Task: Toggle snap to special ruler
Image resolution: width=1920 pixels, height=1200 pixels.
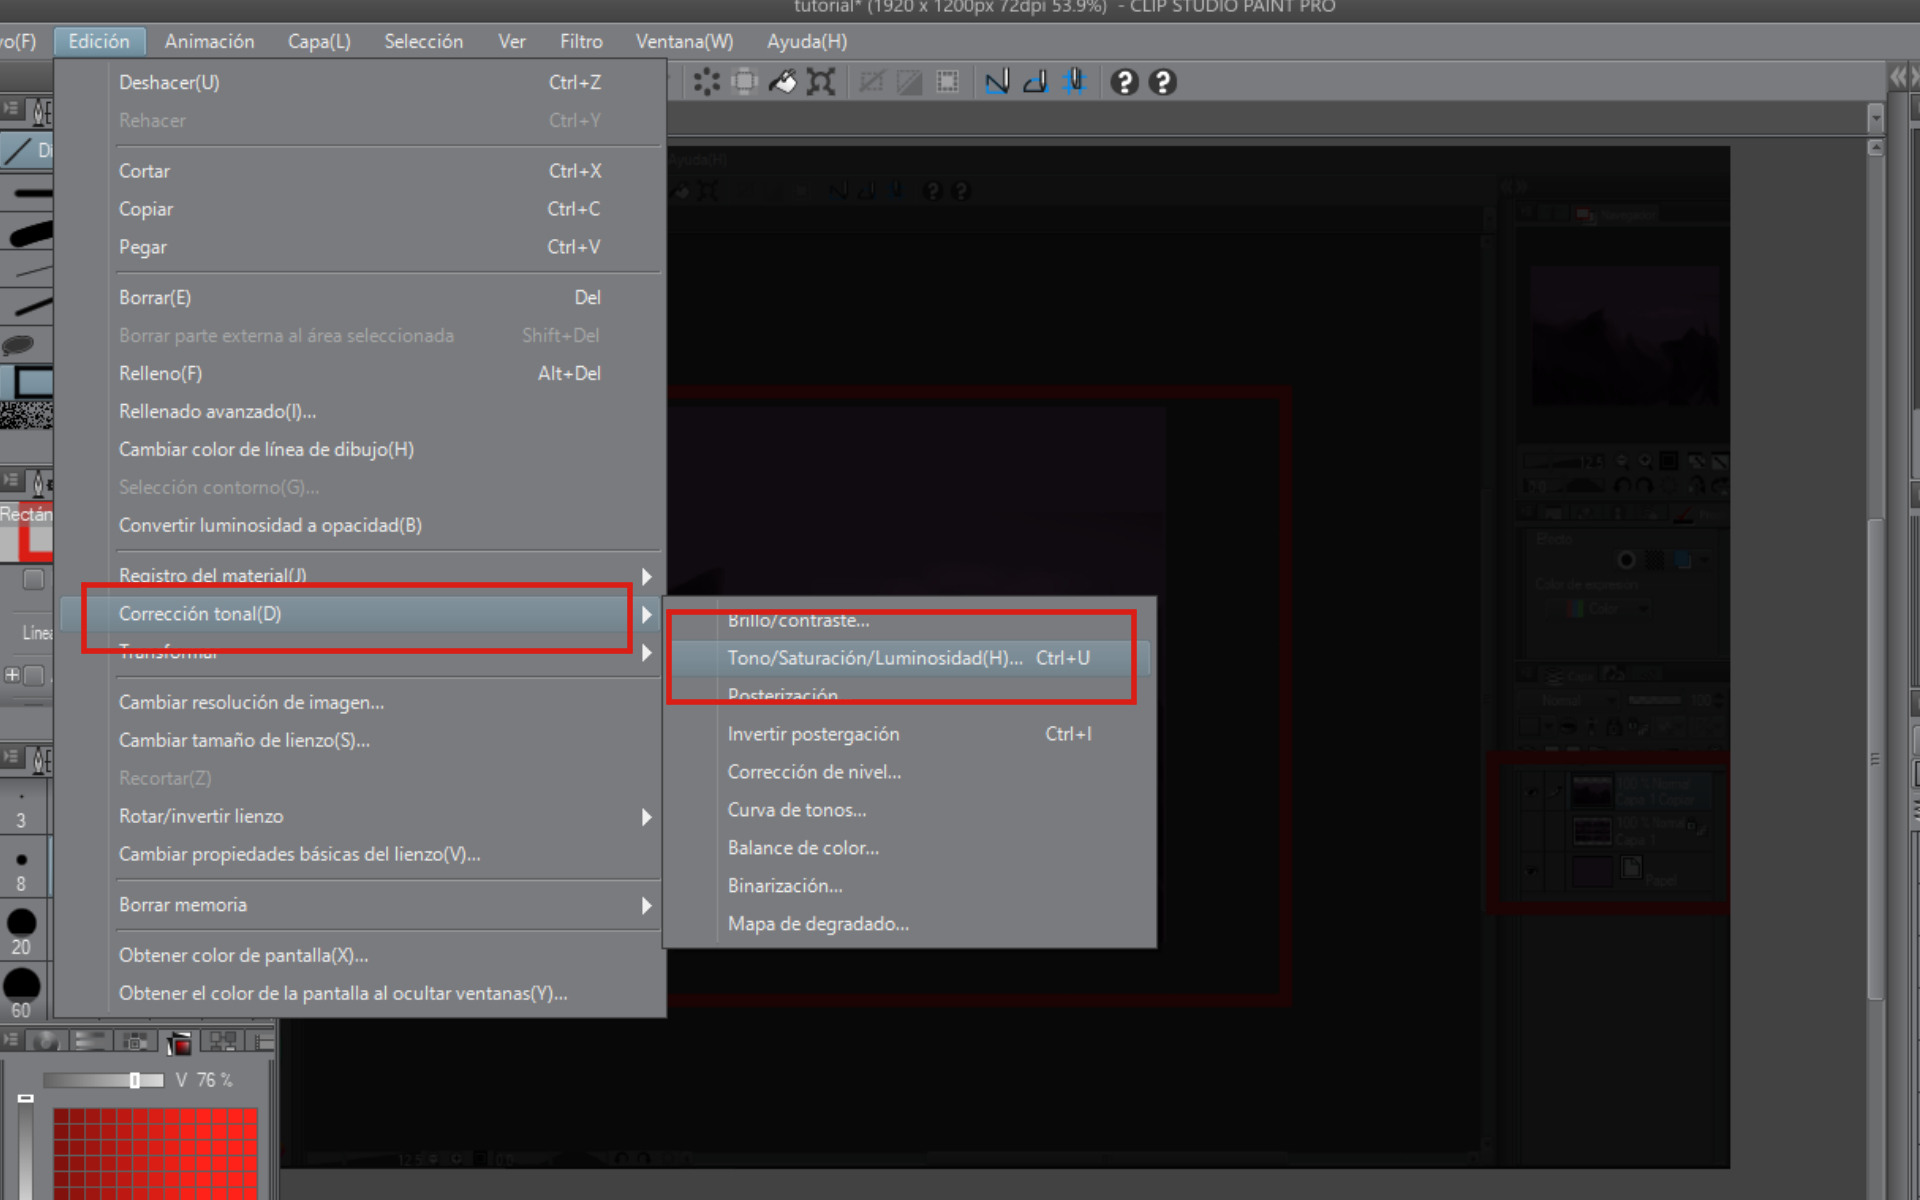Action: (1036, 82)
